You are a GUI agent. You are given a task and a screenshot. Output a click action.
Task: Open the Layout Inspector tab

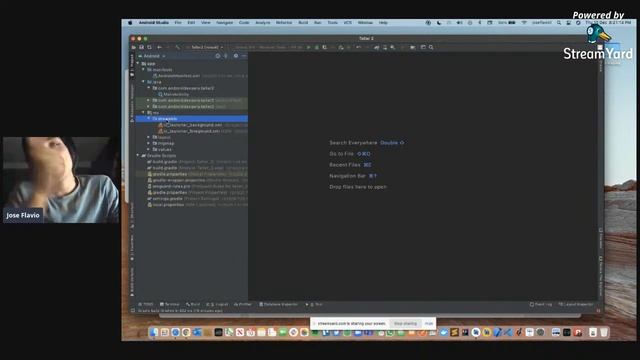click(x=576, y=304)
